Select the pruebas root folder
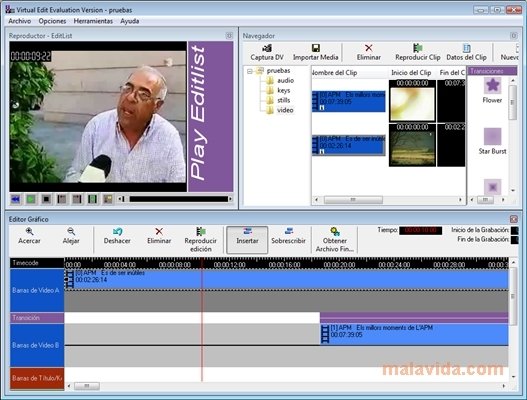This screenshot has width=527, height=400. click(278, 71)
